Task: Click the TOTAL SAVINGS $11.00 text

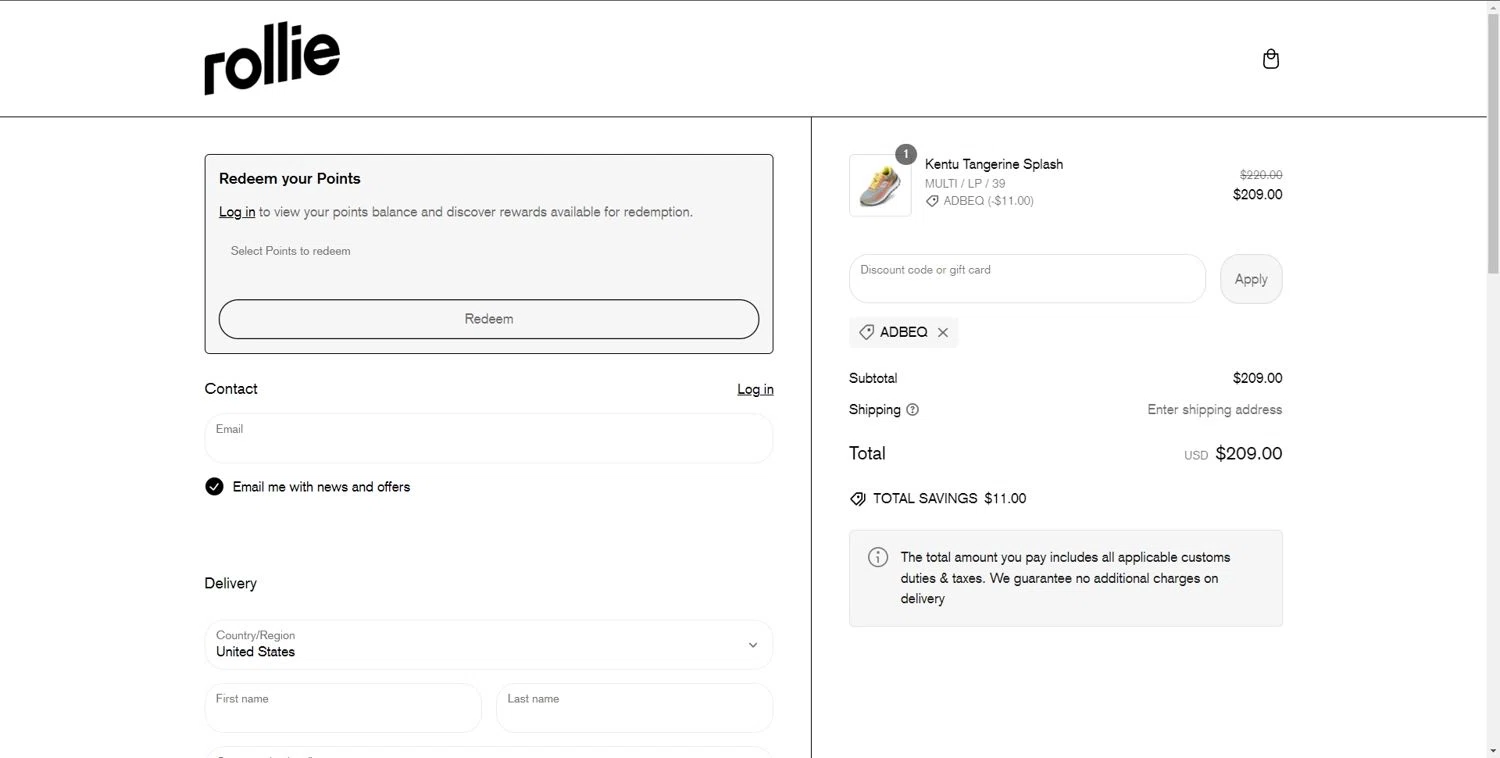Action: (x=949, y=498)
